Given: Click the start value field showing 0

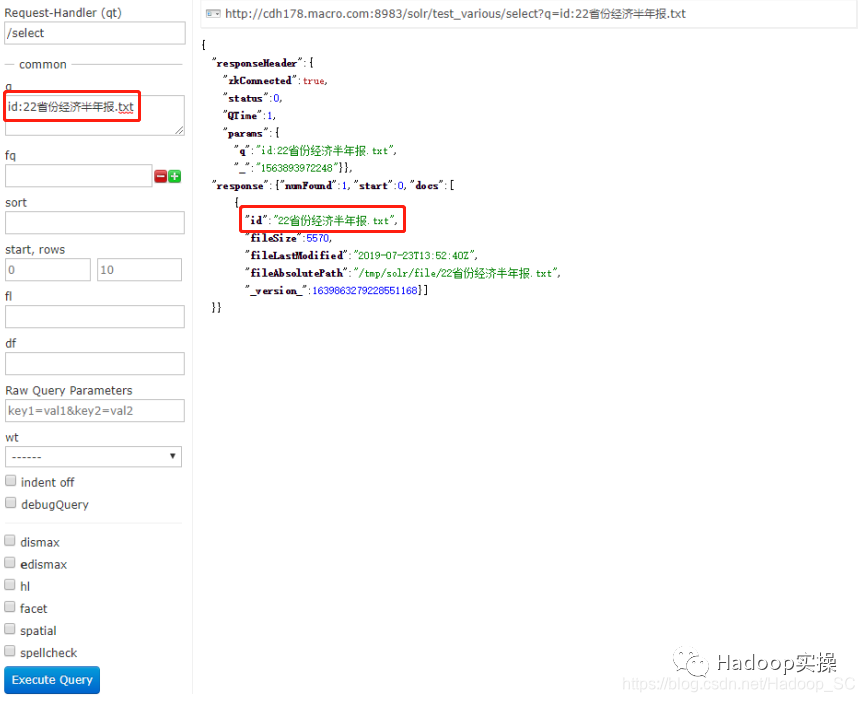Looking at the screenshot, I should [x=48, y=270].
